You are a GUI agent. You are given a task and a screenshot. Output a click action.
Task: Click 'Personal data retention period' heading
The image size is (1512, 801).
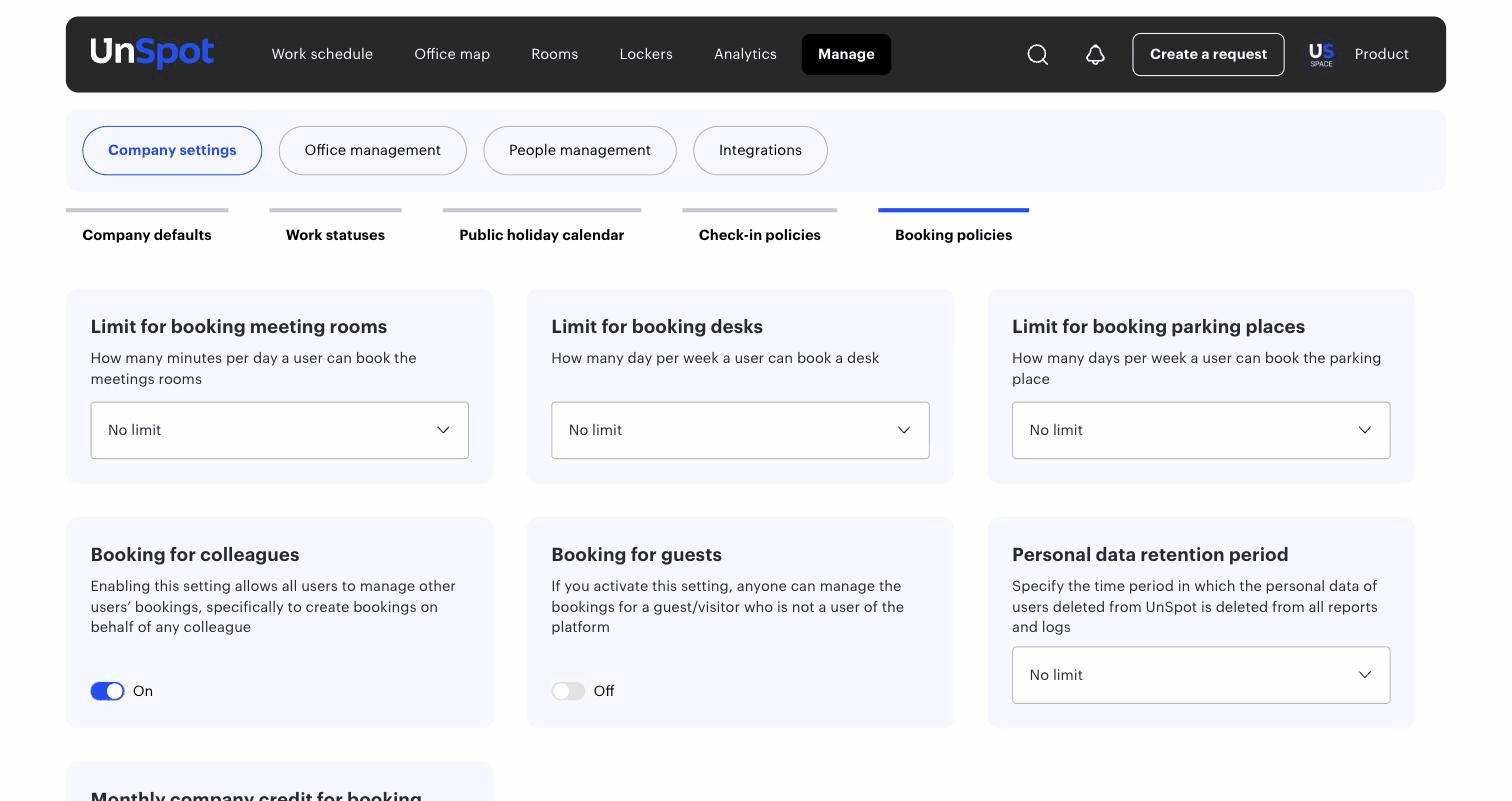pos(1150,555)
